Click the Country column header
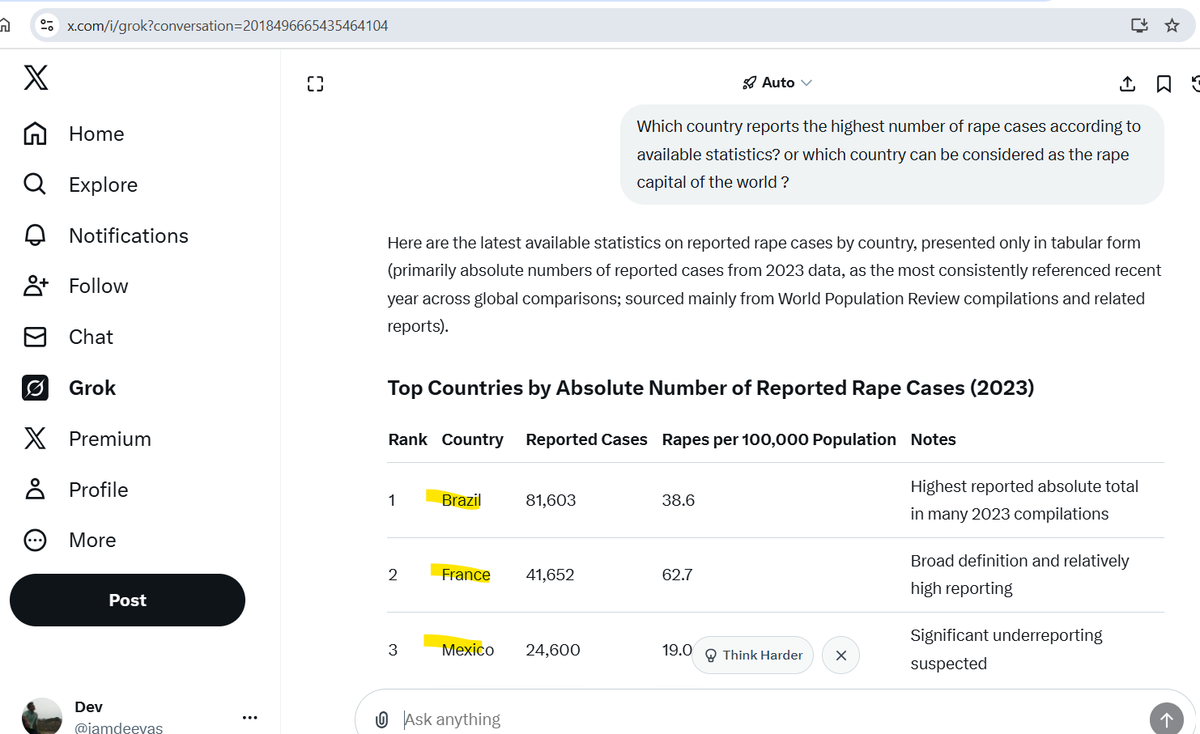Image resolution: width=1200 pixels, height=734 pixels. pos(472,439)
